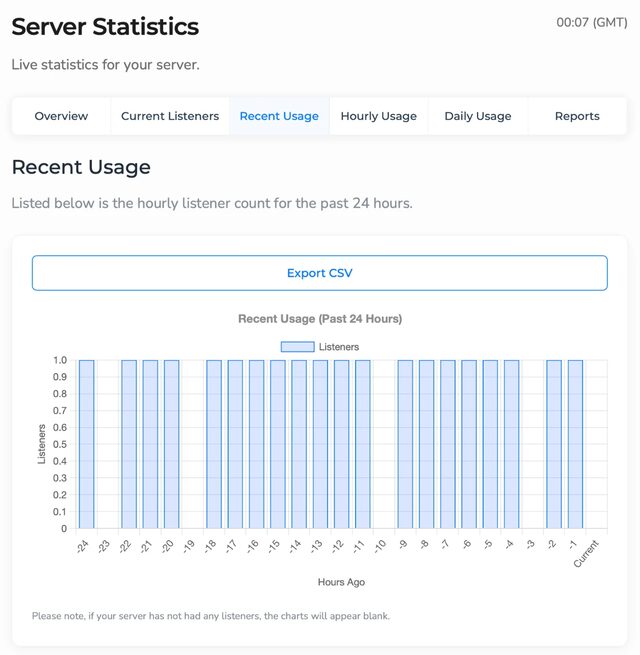Click the bar for -20 hours

point(172,444)
